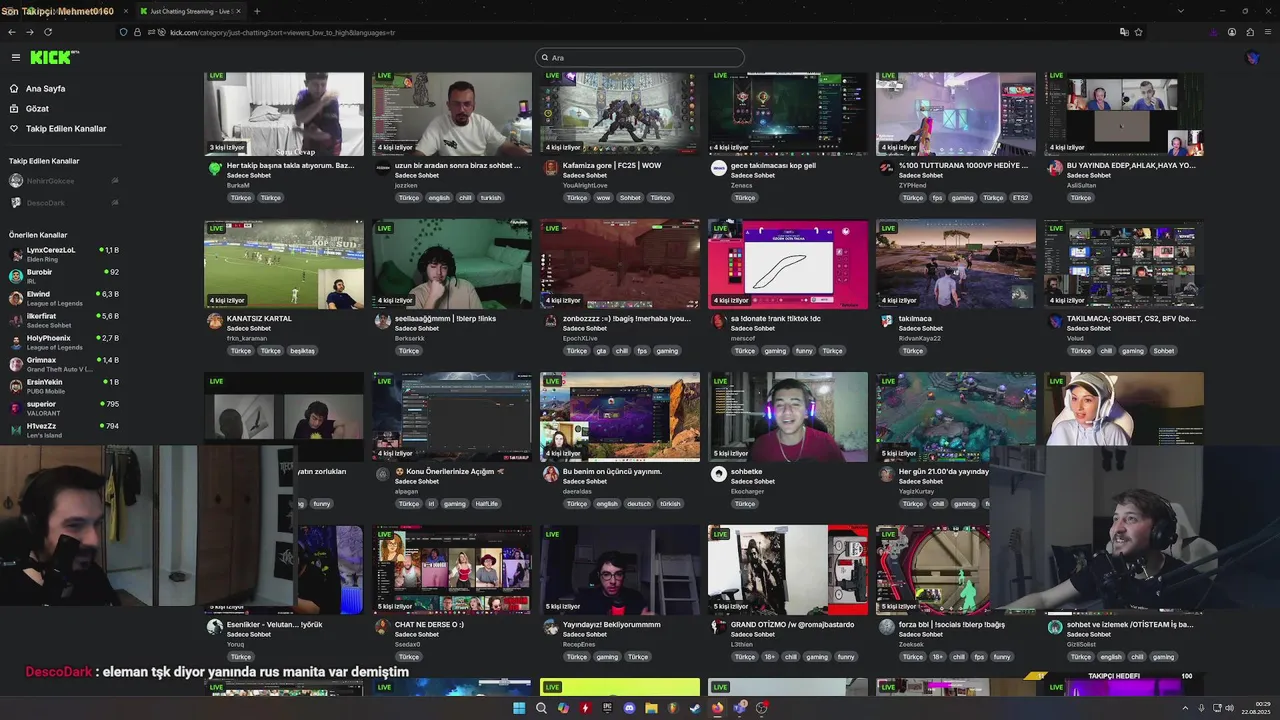The image size is (1280, 720).
Task: Open Discord from the taskbar
Action: [x=629, y=708]
